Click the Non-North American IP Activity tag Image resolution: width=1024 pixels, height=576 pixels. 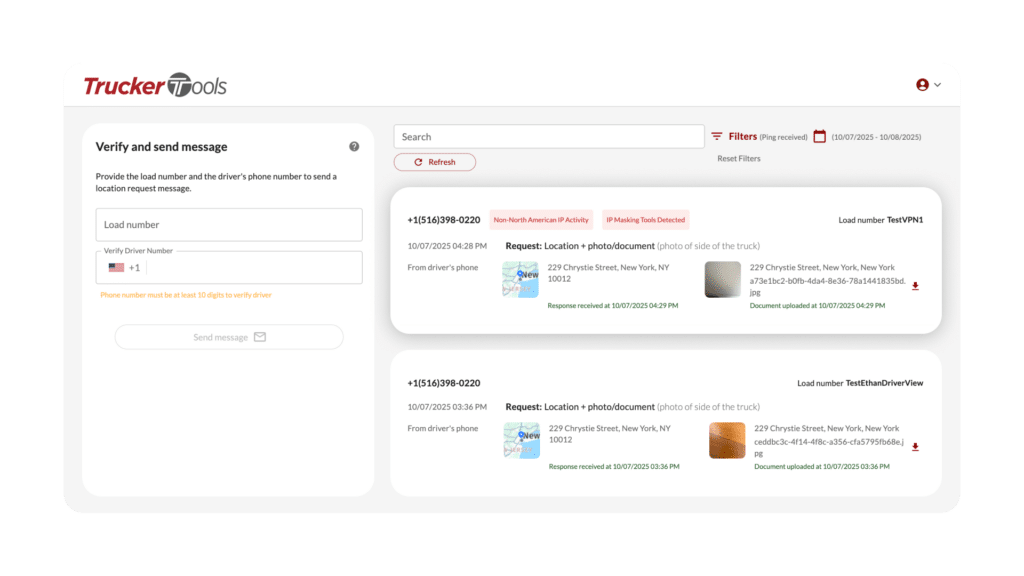point(541,220)
